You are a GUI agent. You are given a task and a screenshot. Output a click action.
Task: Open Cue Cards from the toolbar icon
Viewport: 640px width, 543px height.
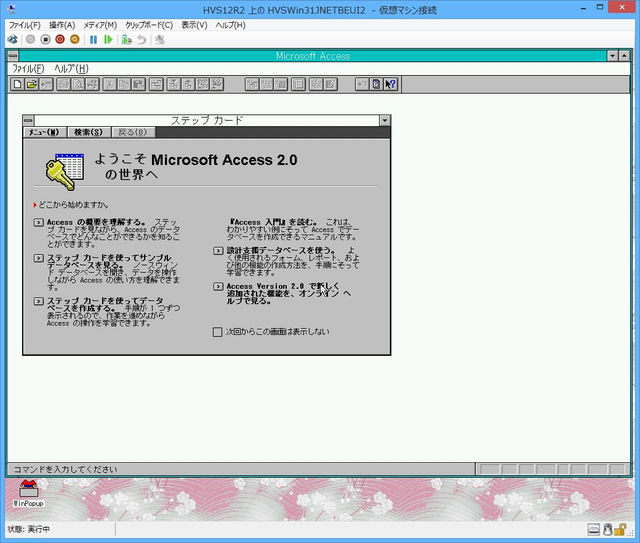pyautogui.click(x=376, y=84)
